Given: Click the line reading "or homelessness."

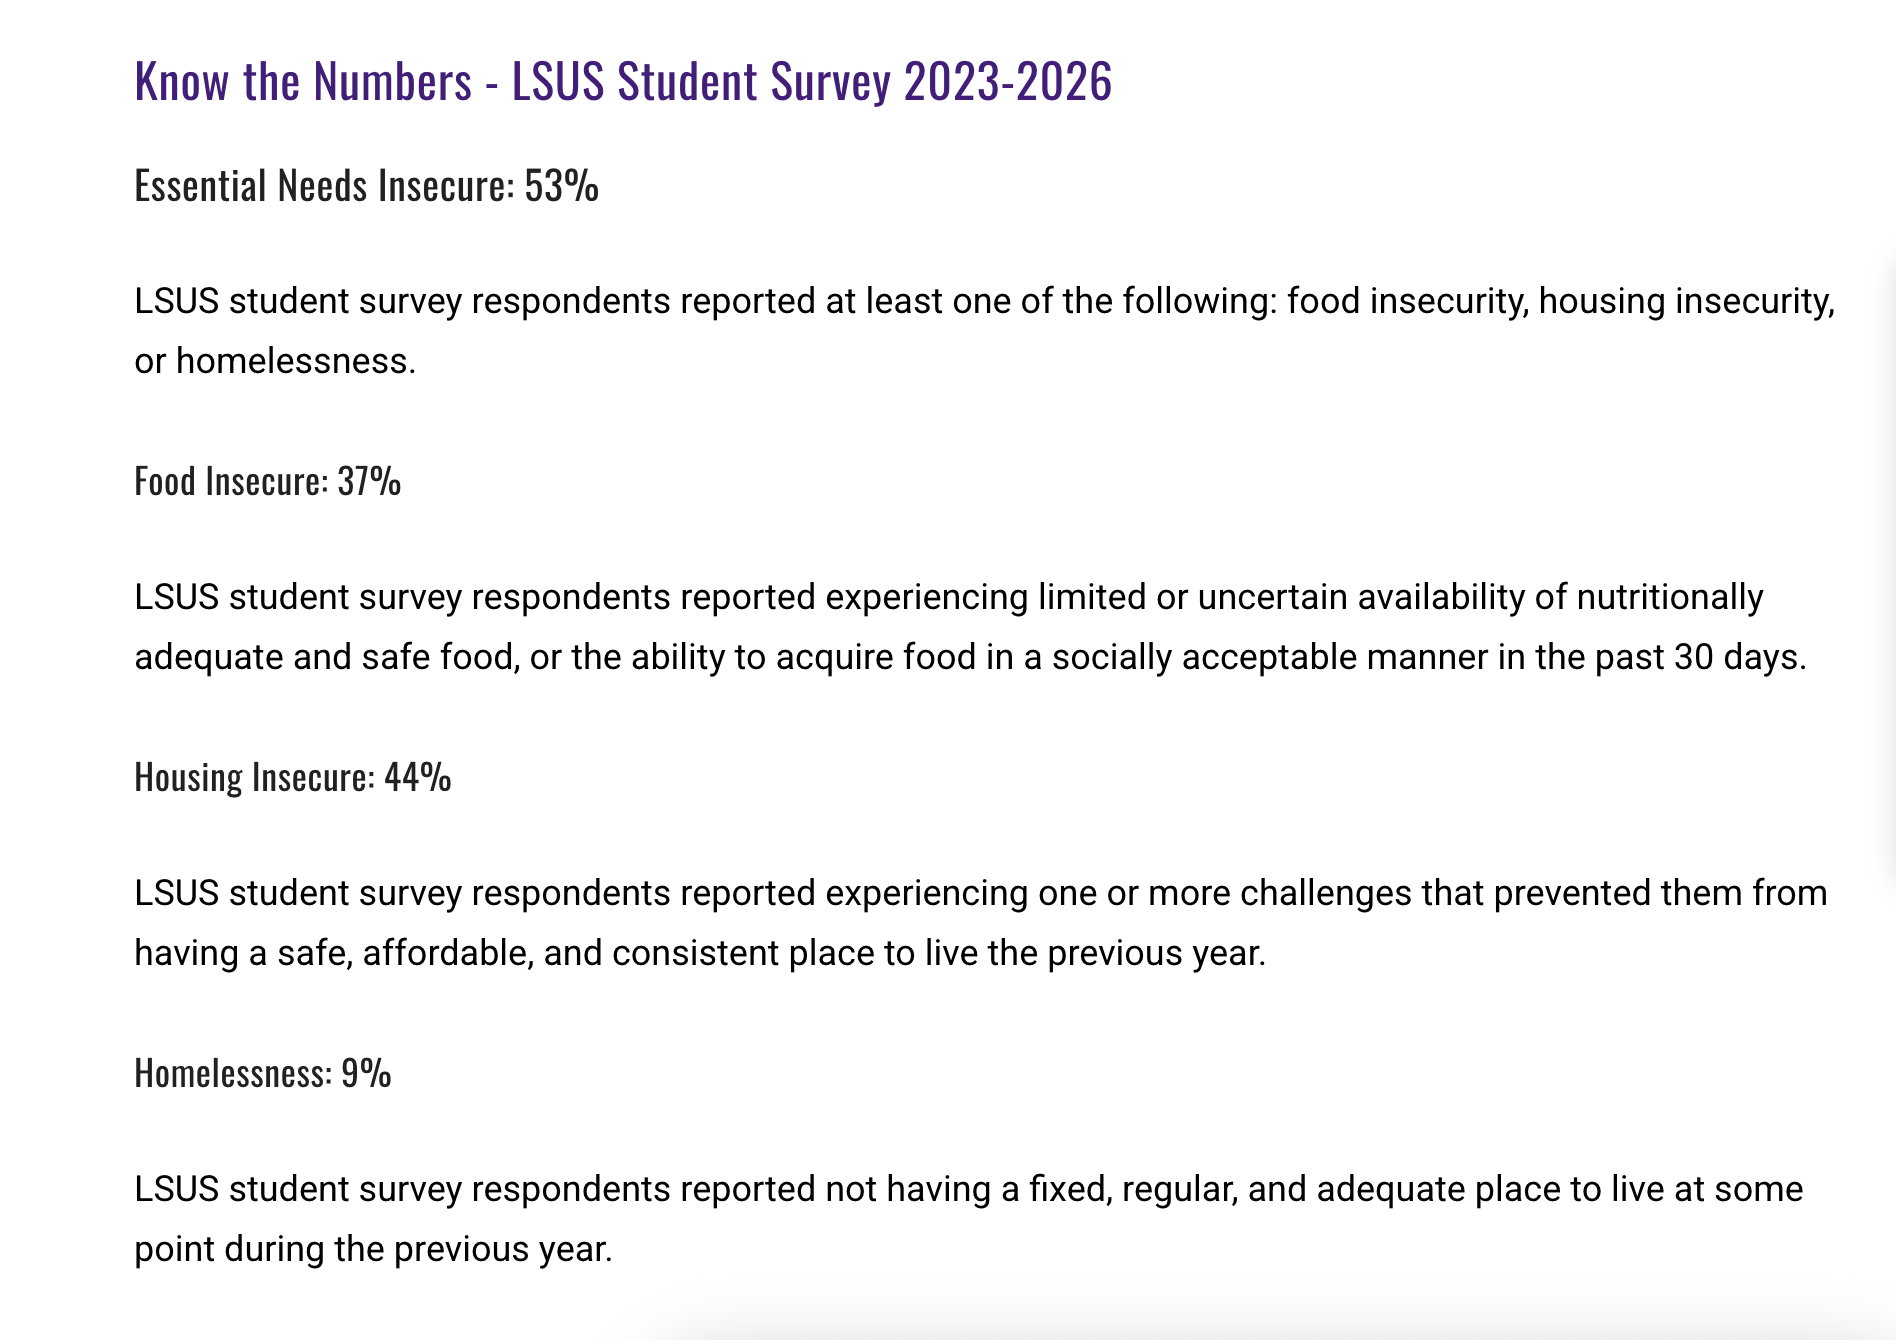Looking at the screenshot, I should click(x=275, y=361).
